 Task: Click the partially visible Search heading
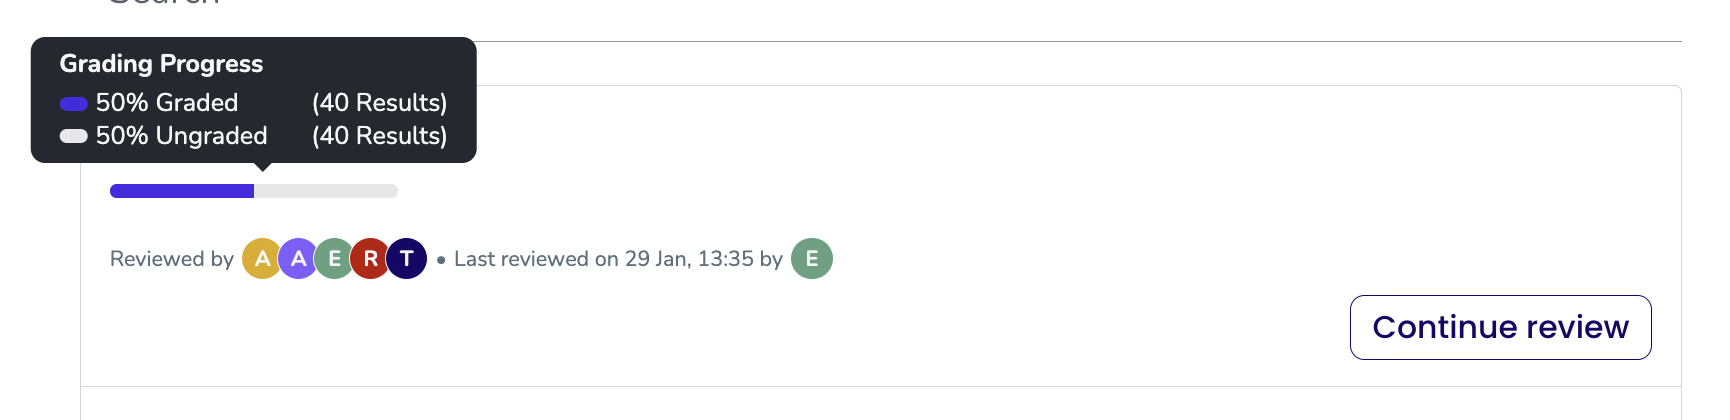click(x=164, y=3)
